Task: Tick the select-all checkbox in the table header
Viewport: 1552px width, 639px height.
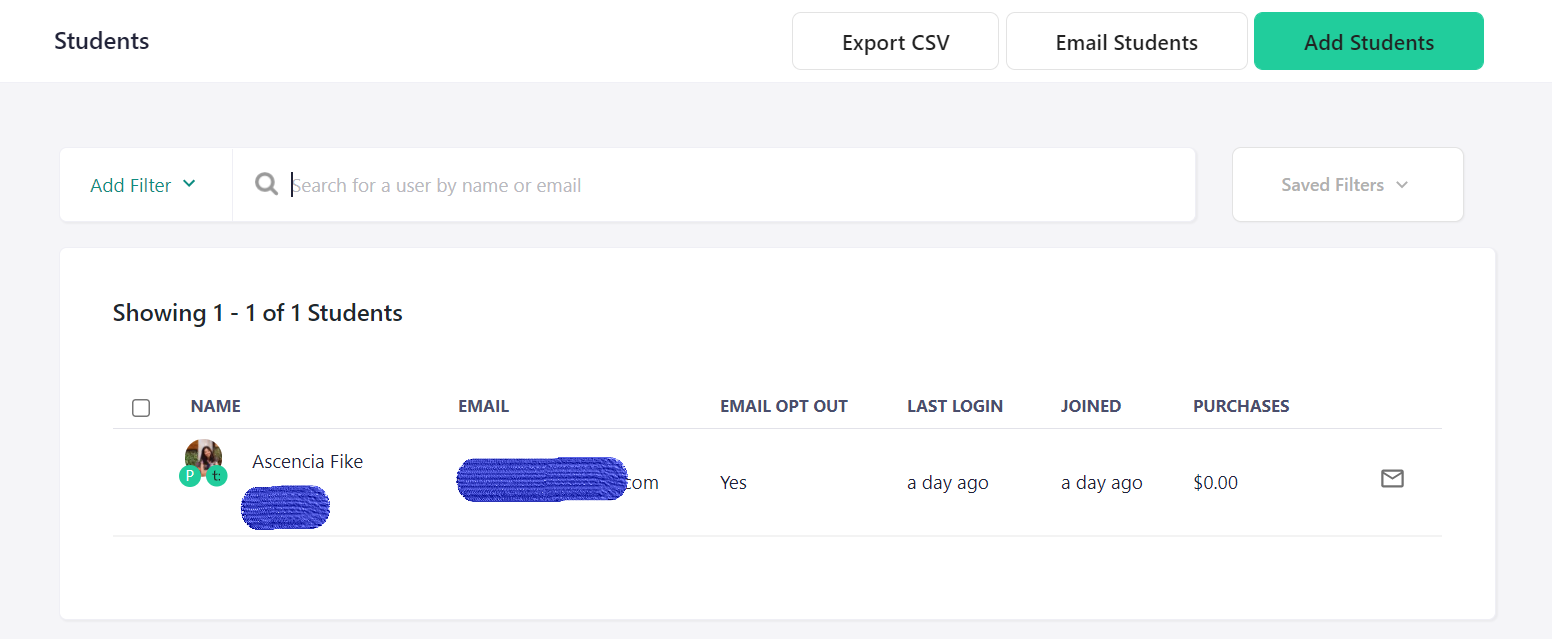Action: tap(141, 407)
